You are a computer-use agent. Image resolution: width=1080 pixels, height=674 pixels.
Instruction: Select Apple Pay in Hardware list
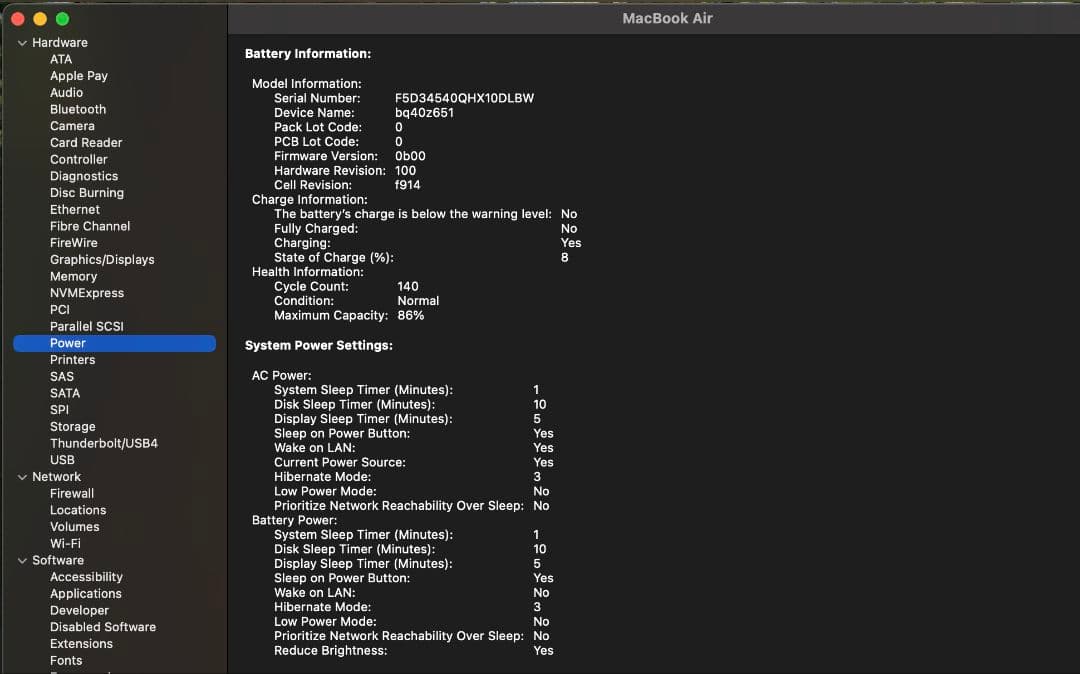pyautogui.click(x=79, y=75)
